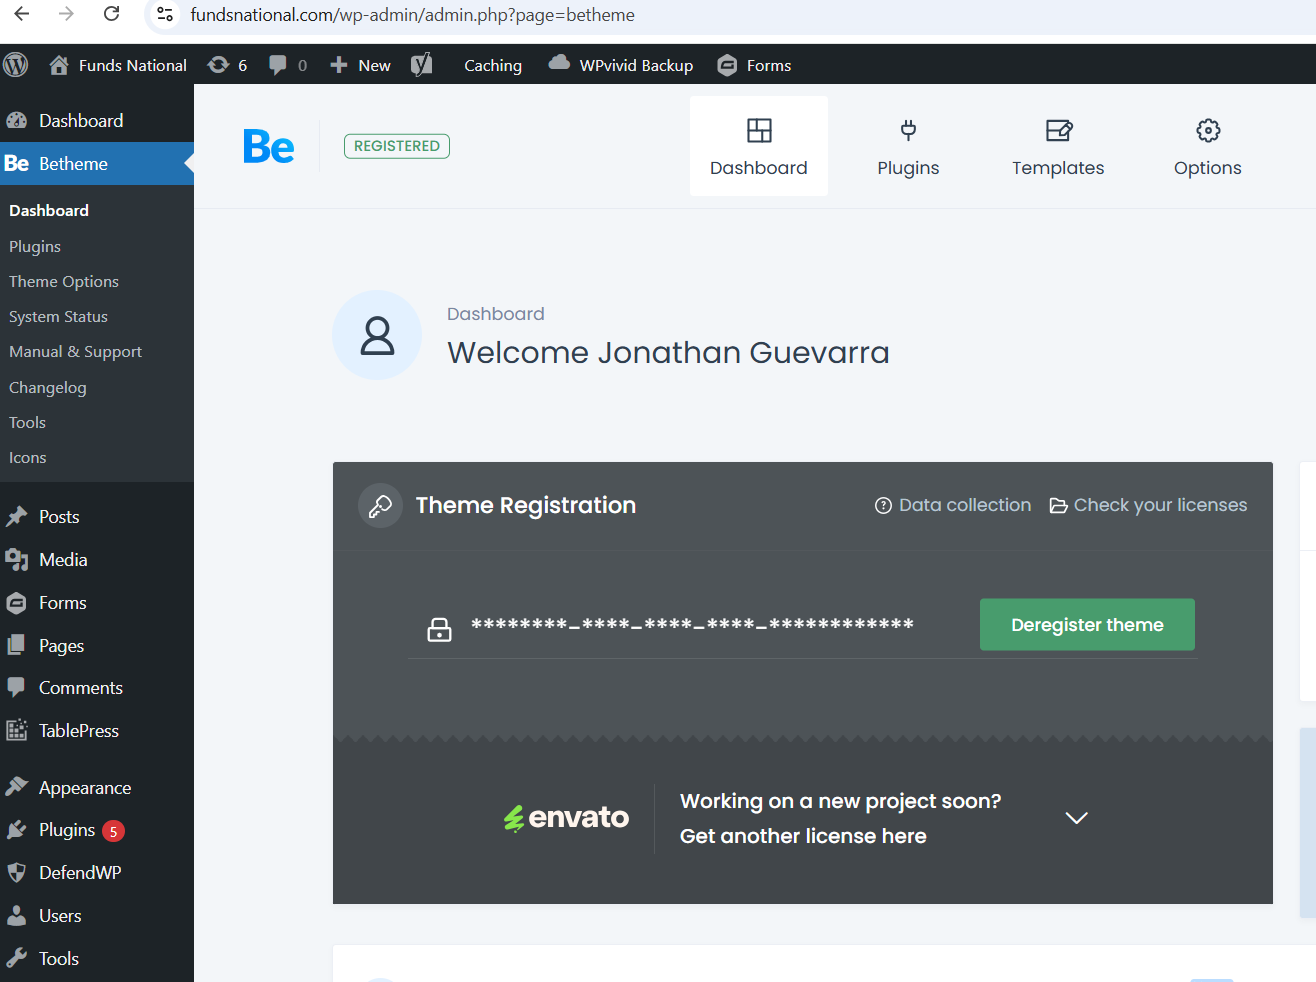Open the New content dropdown
Screen dimensions: 1316x982
pyautogui.click(x=361, y=65)
